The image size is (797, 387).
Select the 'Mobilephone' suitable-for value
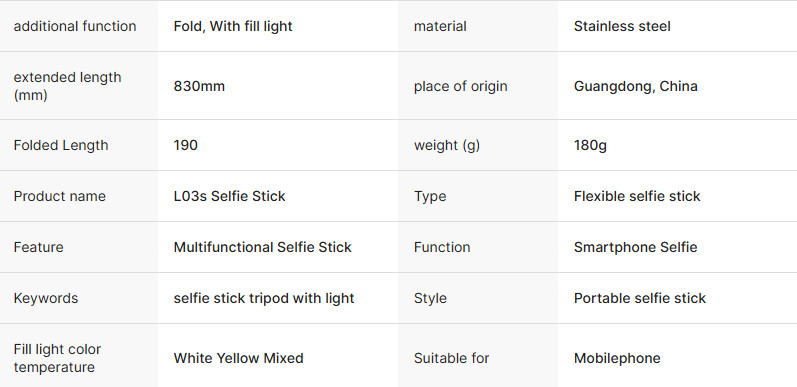click(x=617, y=358)
